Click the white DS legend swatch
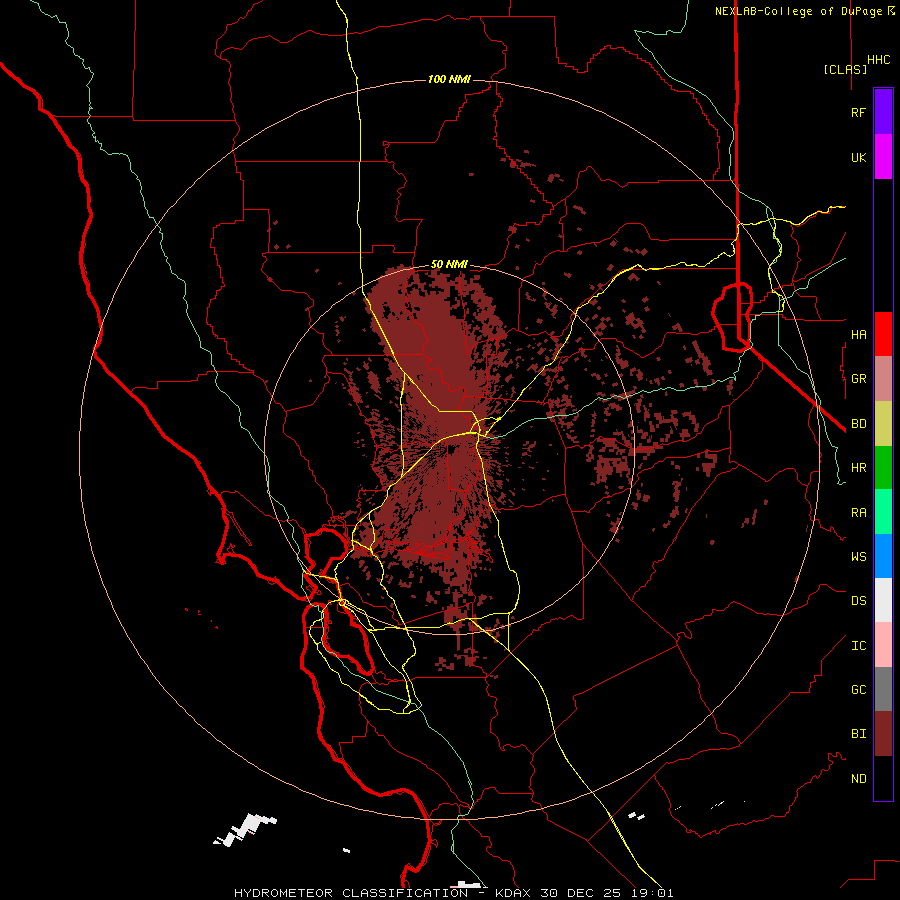 point(883,600)
